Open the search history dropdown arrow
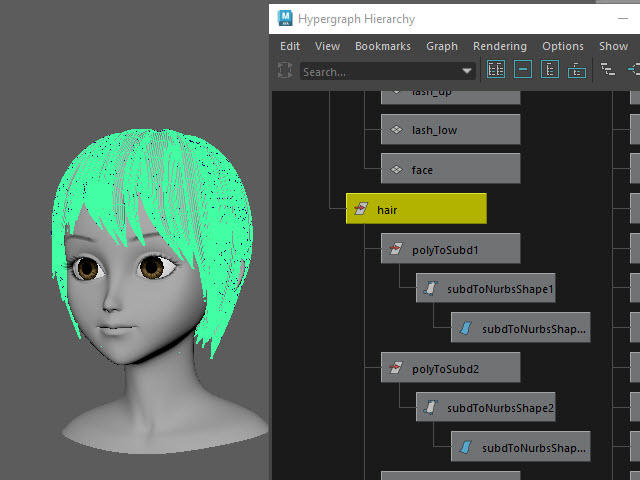 click(467, 71)
